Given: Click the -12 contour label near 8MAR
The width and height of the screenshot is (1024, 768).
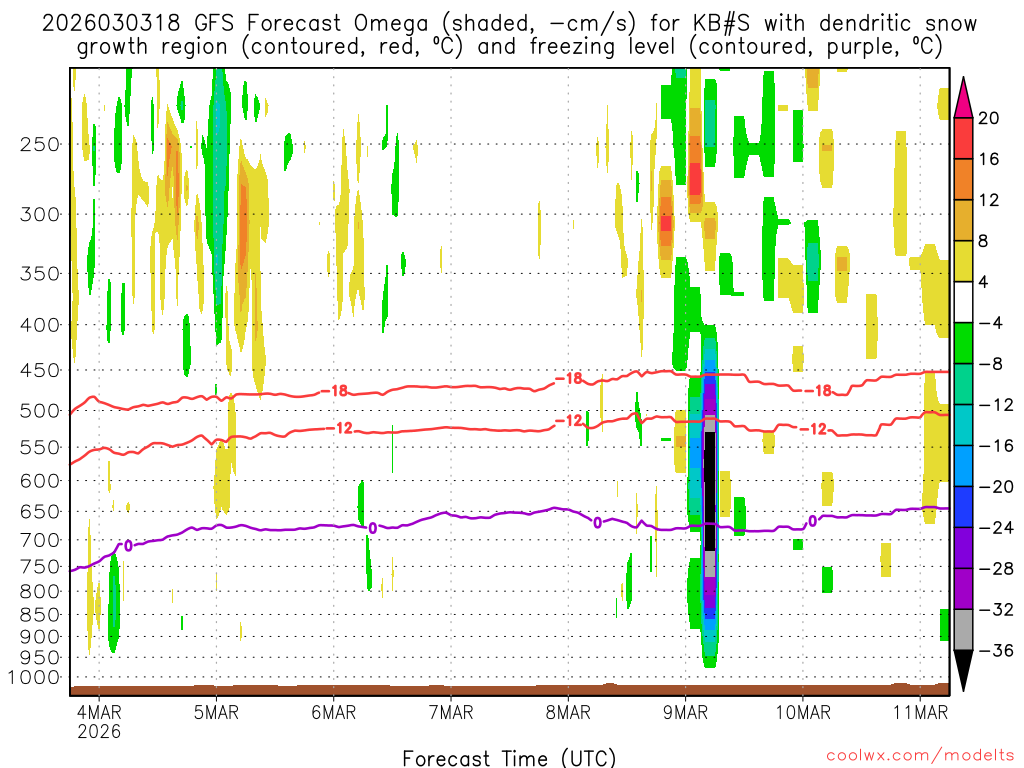Looking at the screenshot, I should [568, 421].
